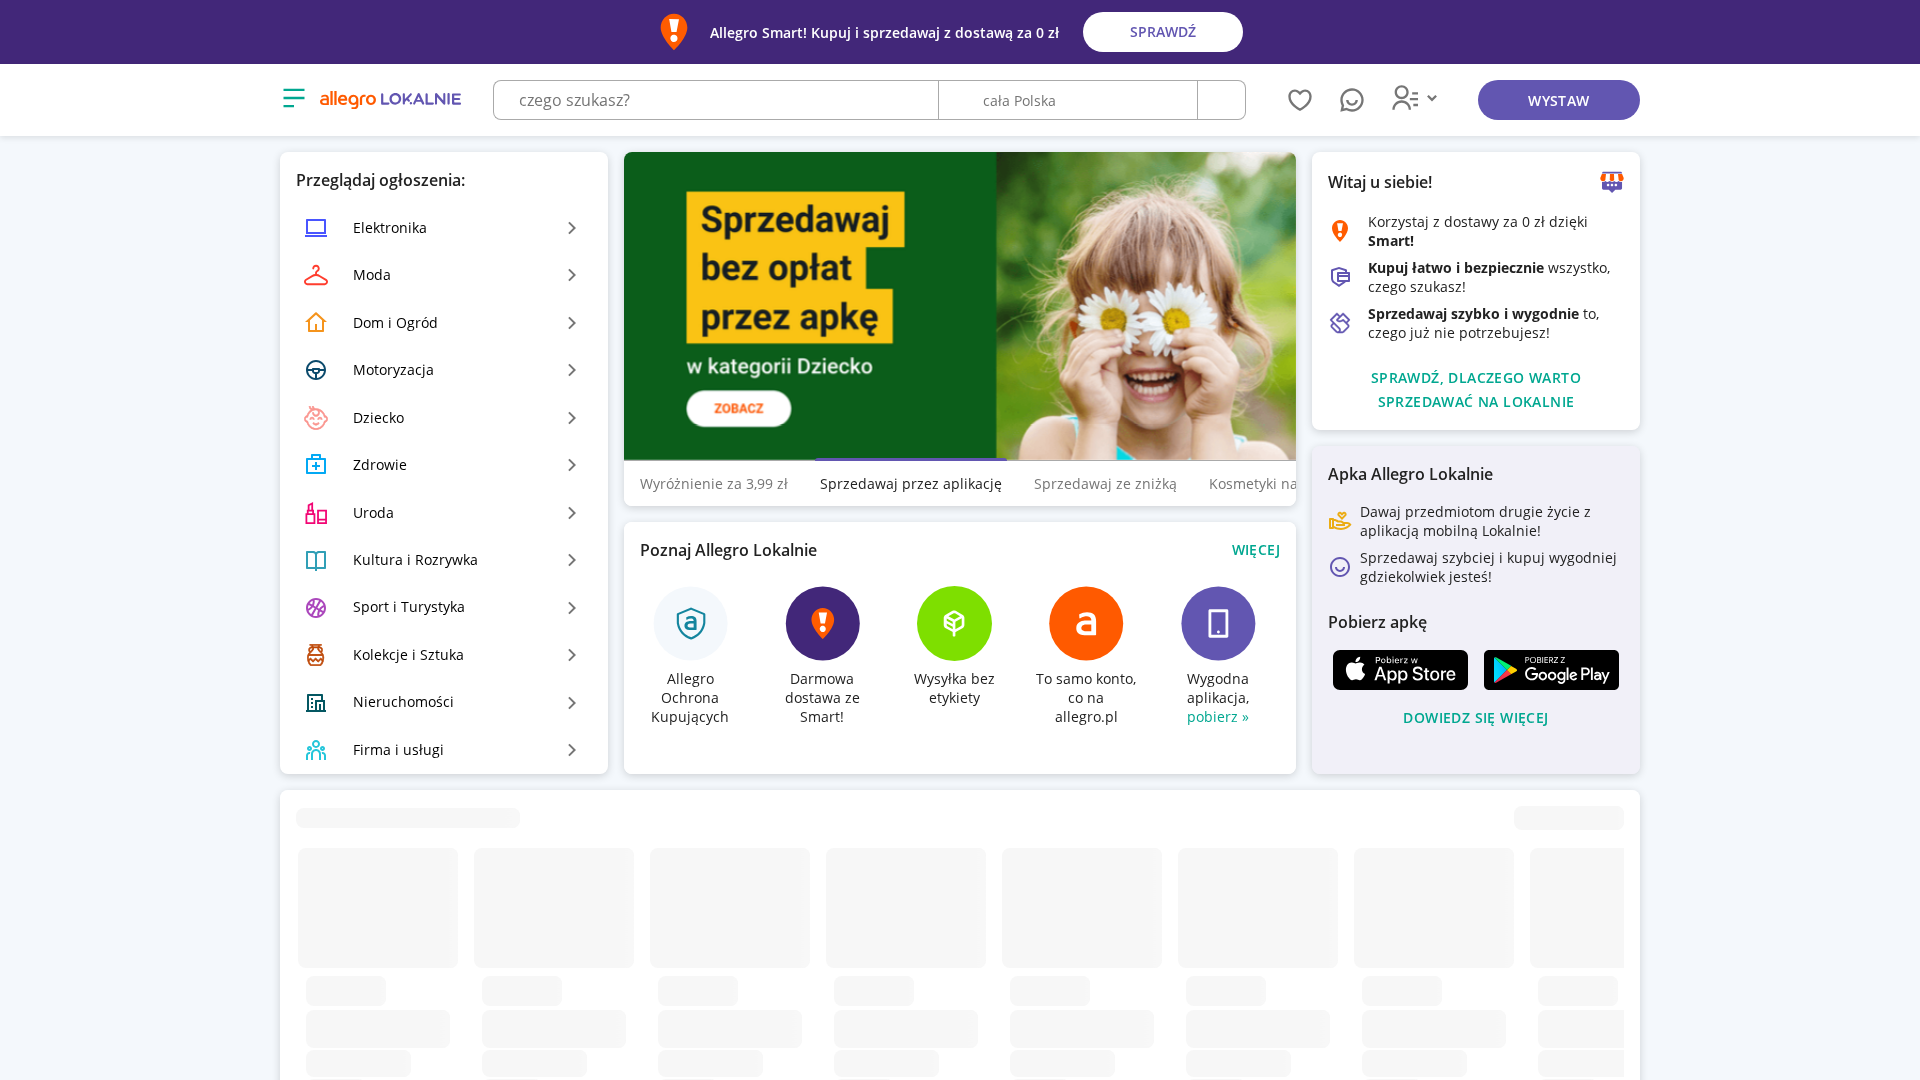Select the Kosmetyki banner tab

pyautogui.click(x=1252, y=484)
